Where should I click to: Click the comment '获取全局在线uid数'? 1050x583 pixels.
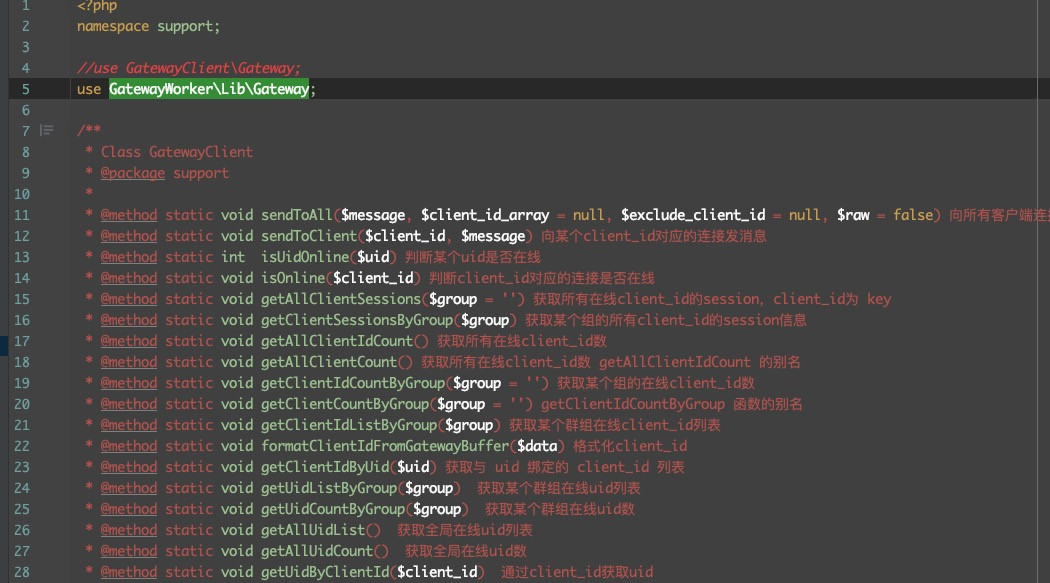[466, 551]
